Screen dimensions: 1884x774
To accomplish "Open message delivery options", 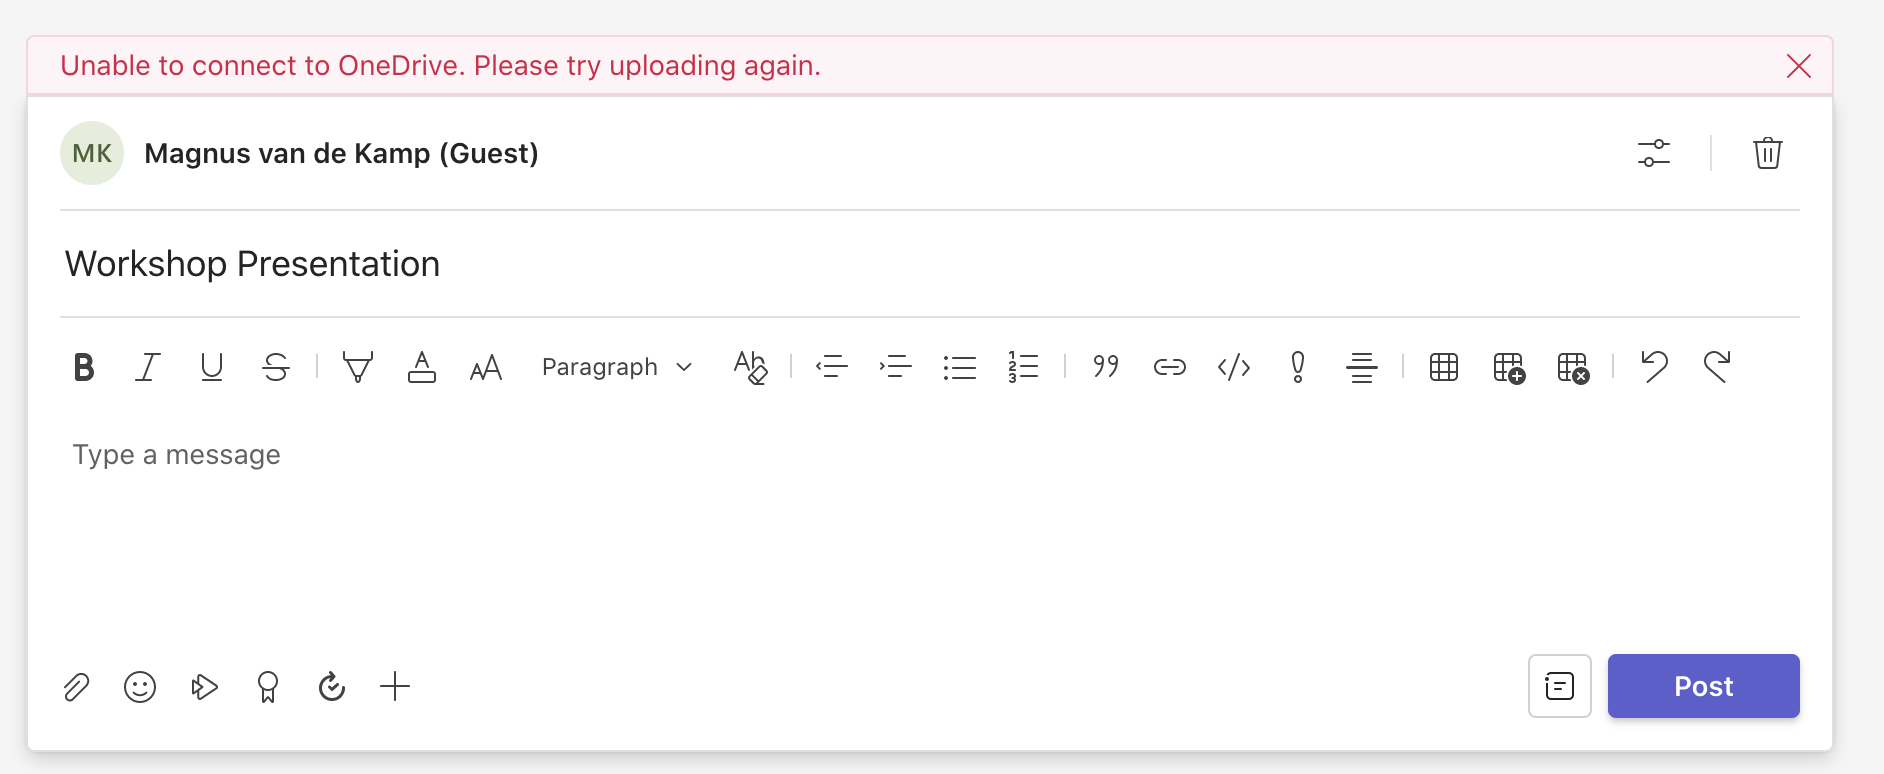I will coord(1655,153).
